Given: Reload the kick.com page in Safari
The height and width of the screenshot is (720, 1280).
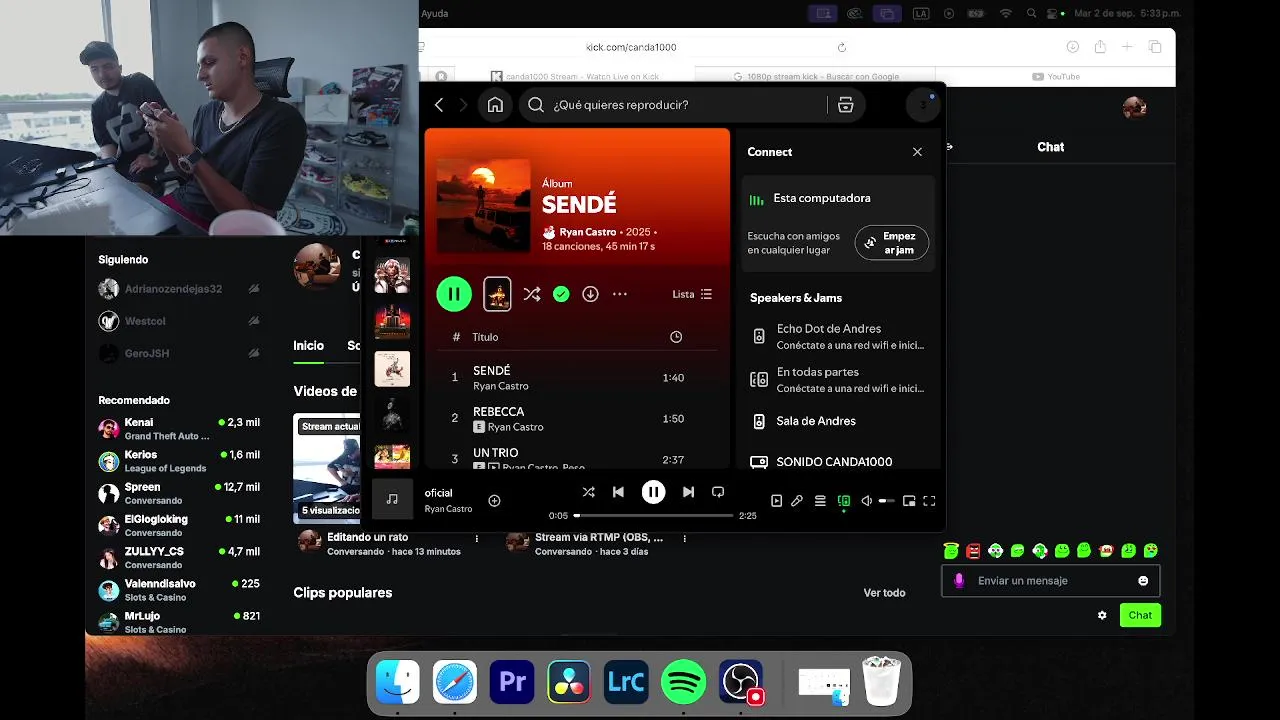Looking at the screenshot, I should pyautogui.click(x=842, y=47).
